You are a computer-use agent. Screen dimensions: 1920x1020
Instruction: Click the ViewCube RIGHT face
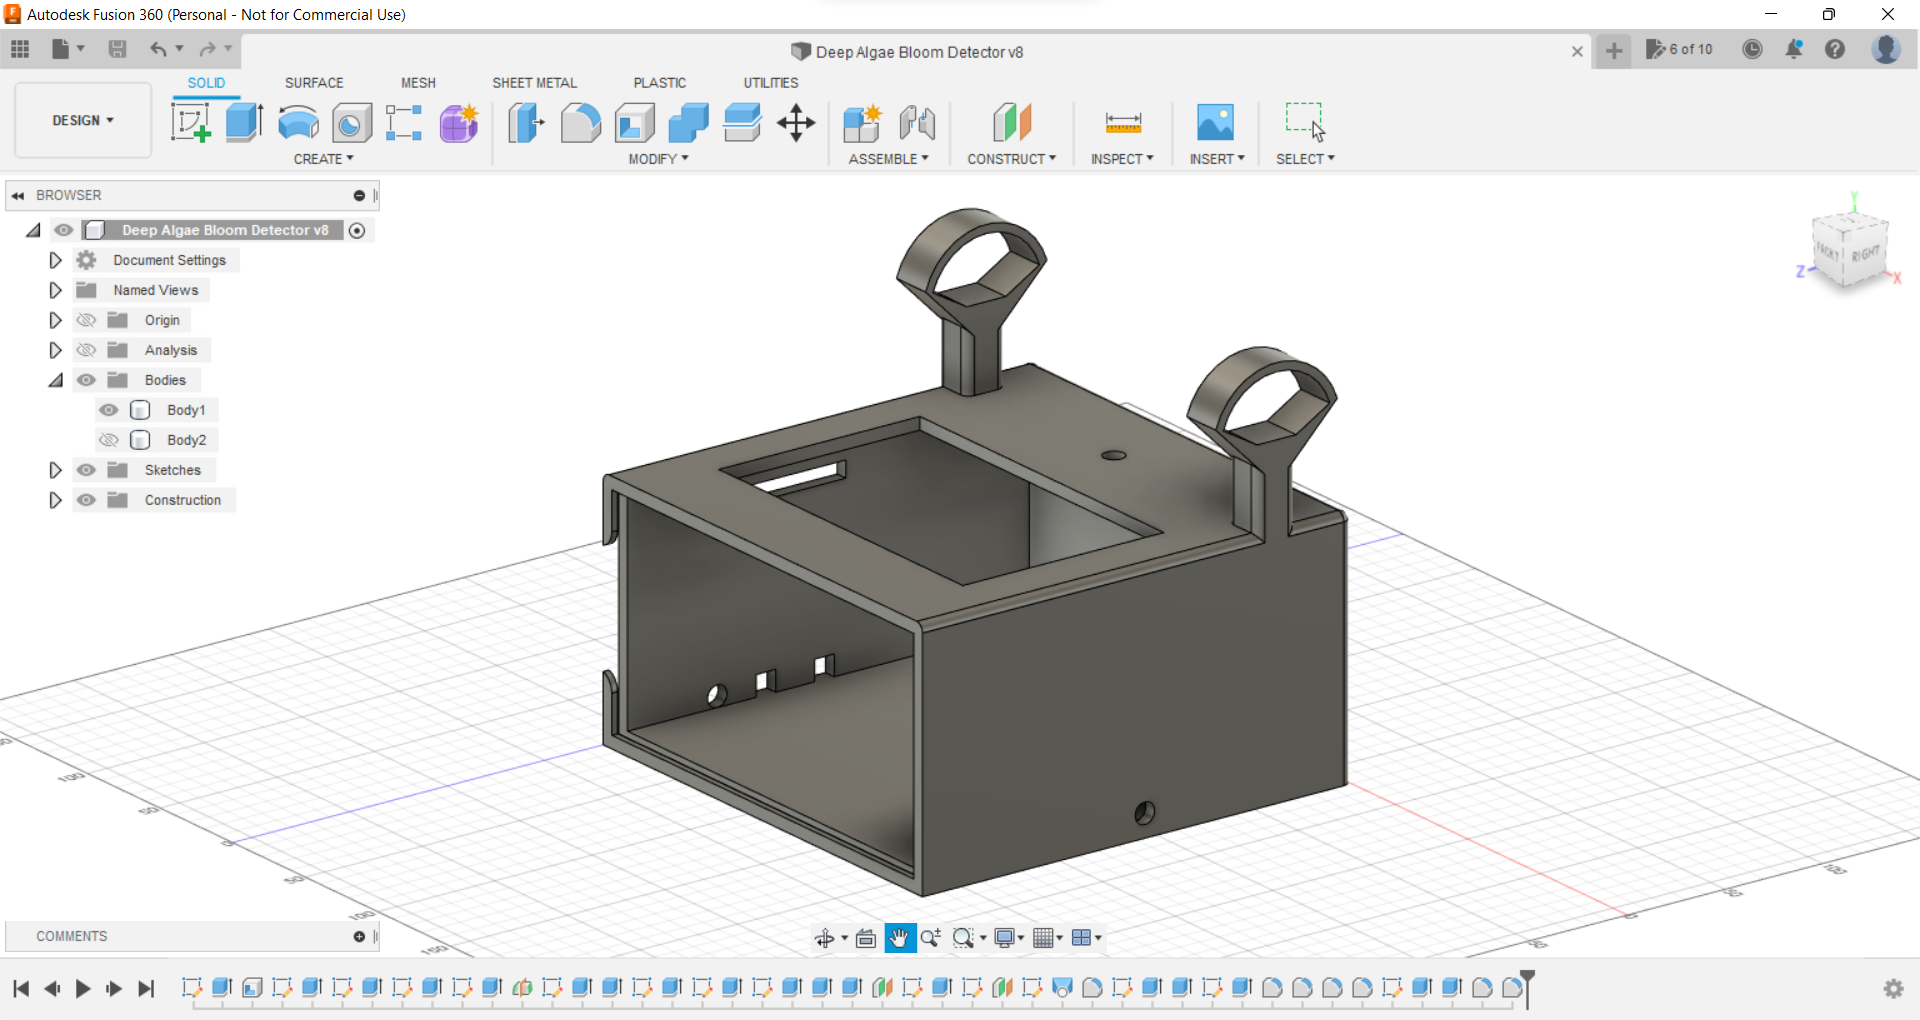click(x=1864, y=254)
